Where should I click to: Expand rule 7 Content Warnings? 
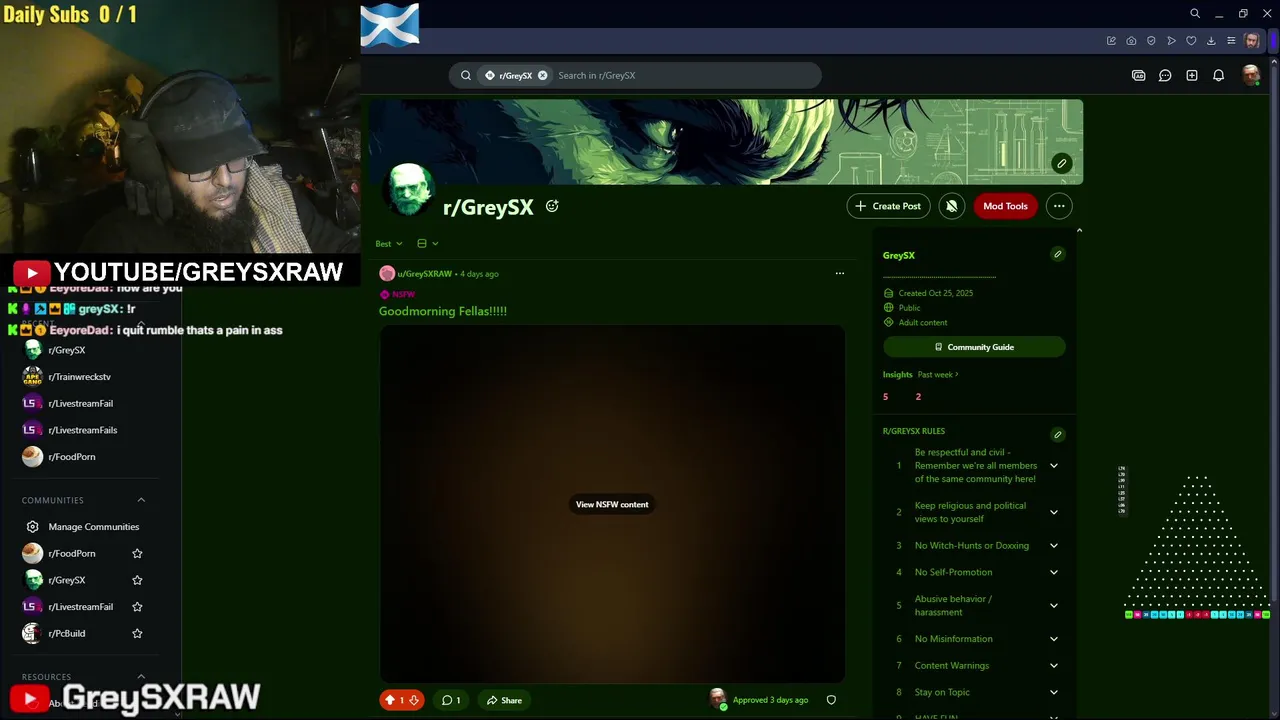[1053, 666]
